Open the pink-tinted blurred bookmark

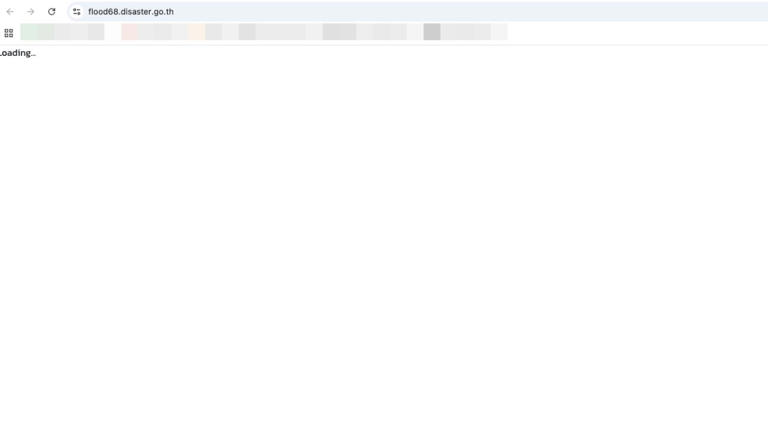click(x=130, y=32)
